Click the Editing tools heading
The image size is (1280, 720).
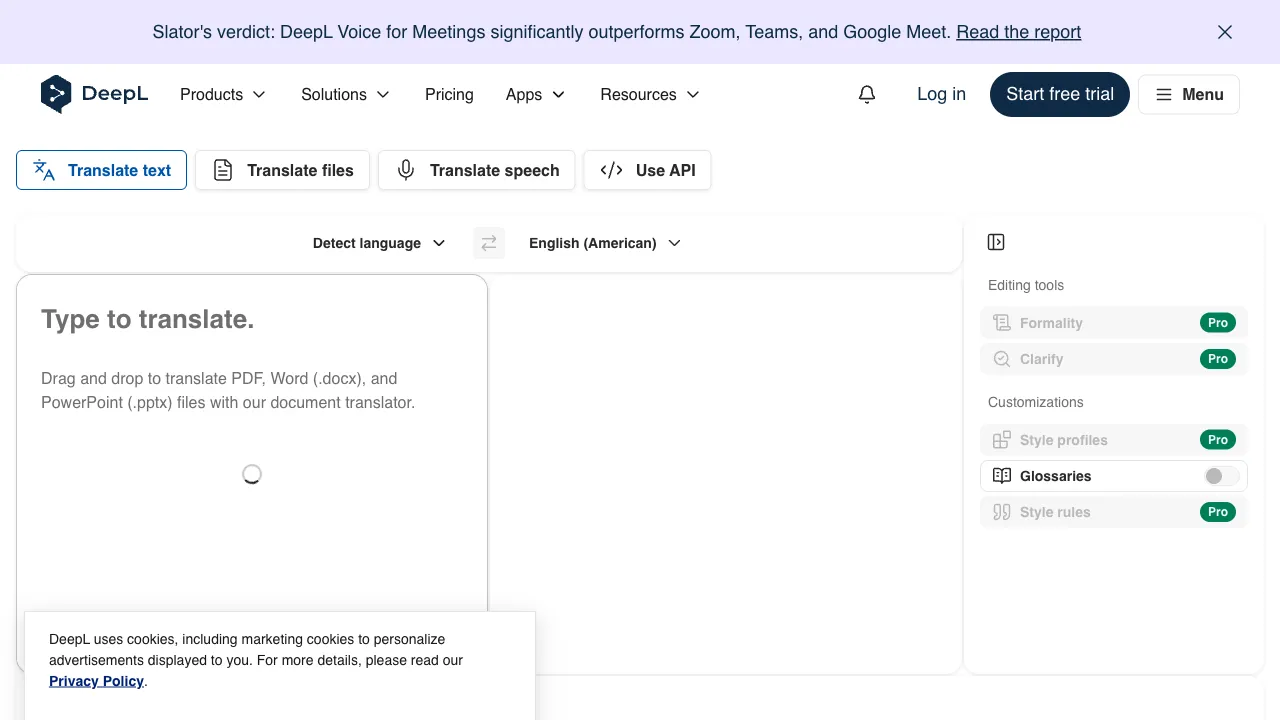tap(1026, 285)
